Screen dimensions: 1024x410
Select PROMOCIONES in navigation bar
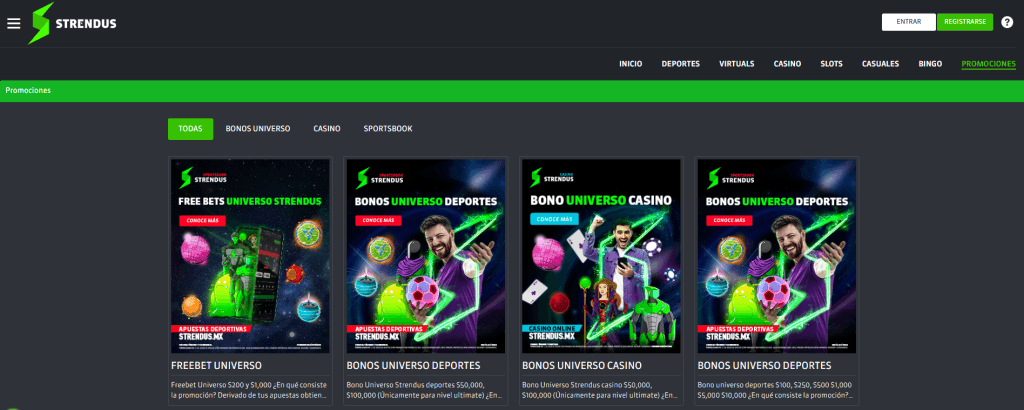click(x=988, y=64)
